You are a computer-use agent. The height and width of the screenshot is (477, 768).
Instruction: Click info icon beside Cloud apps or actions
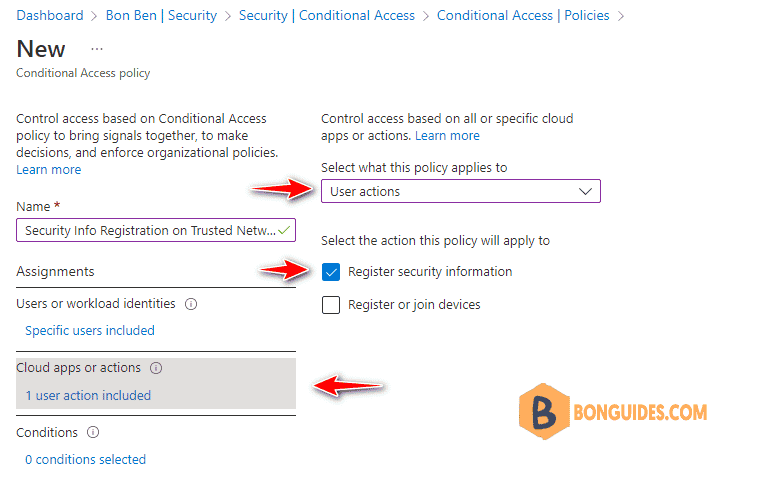[x=156, y=368]
